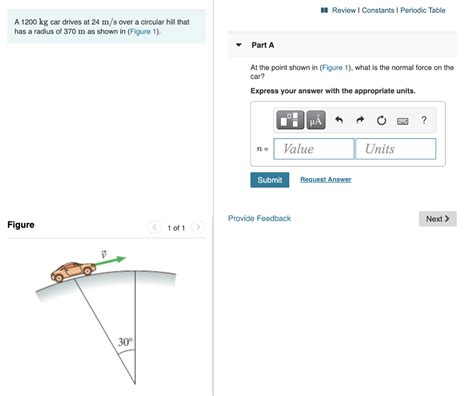
Task: Go to next figure arrow
Action: point(198,227)
